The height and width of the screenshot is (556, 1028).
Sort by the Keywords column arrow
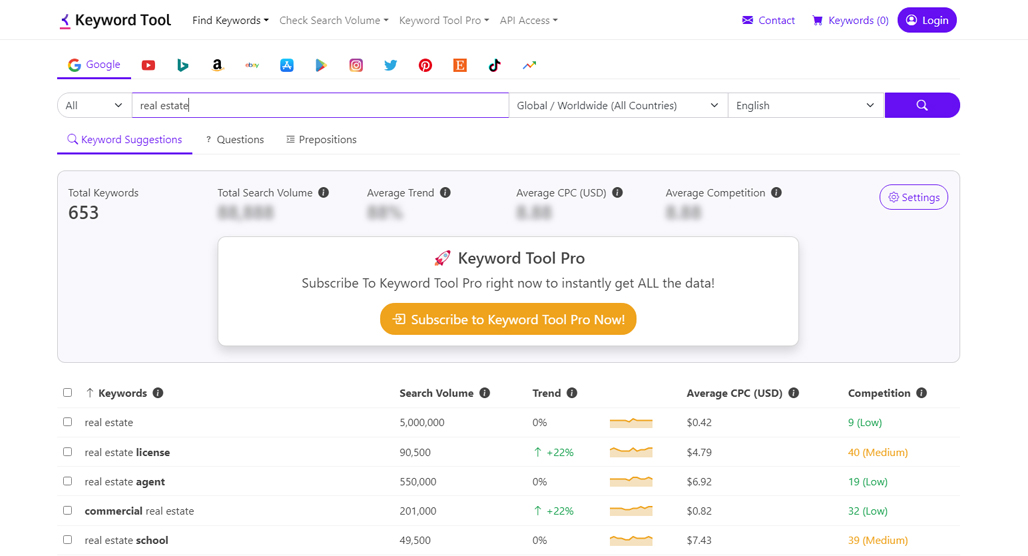click(90, 393)
